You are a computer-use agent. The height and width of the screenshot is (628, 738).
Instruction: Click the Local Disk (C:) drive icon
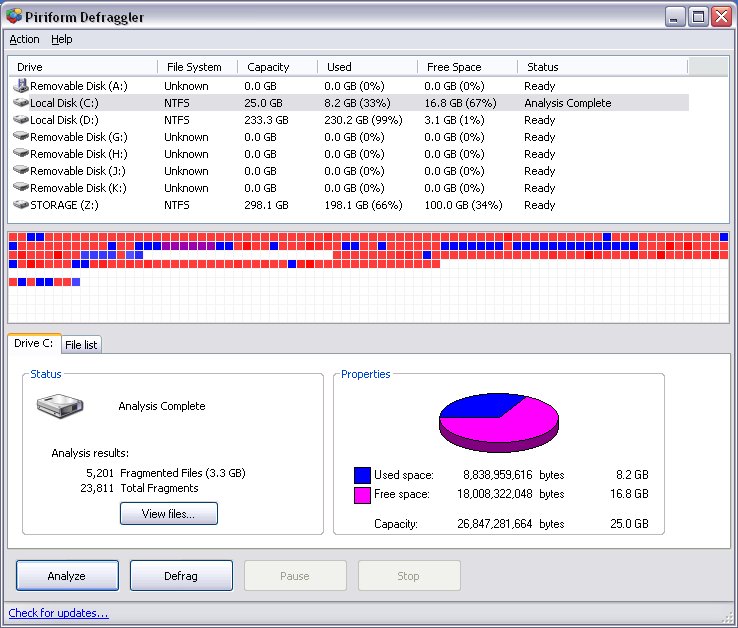click(21, 103)
